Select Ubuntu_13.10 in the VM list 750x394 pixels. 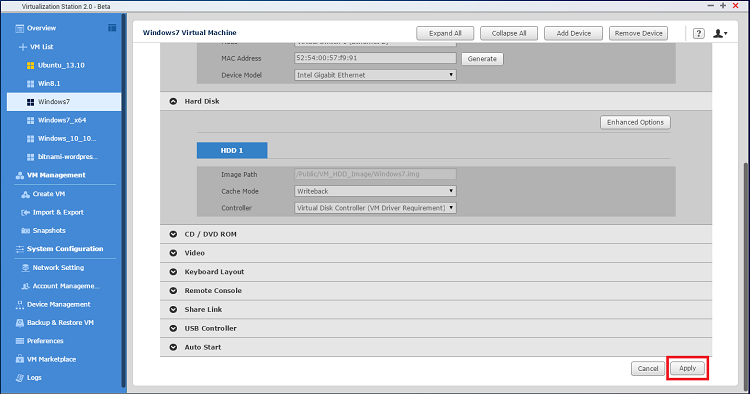point(61,66)
